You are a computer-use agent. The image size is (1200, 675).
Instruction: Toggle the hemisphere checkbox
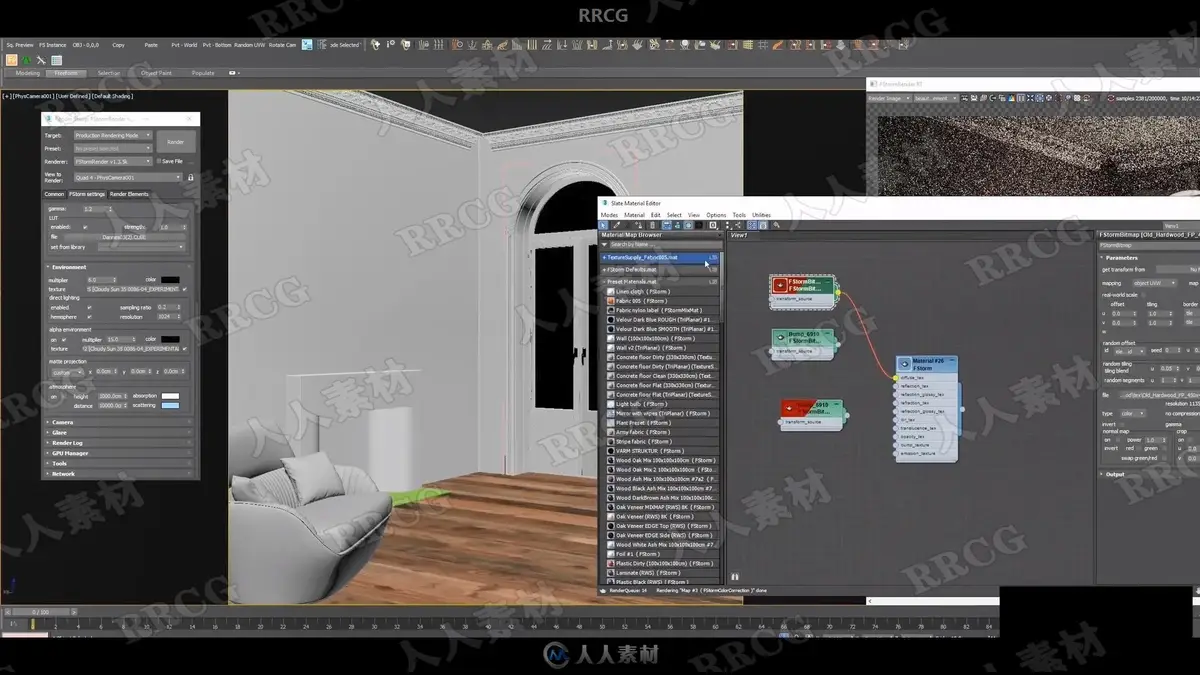[89, 317]
